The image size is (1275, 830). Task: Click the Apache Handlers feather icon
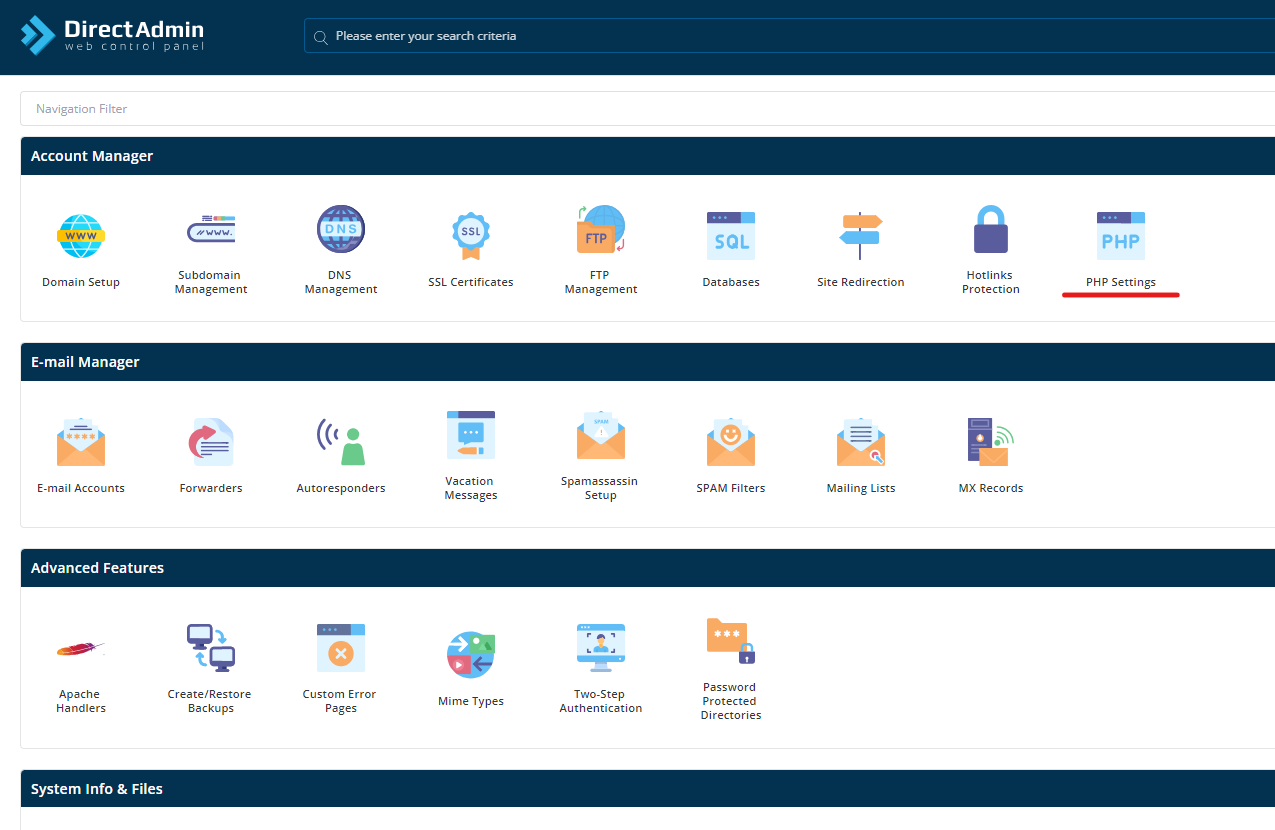tap(80, 647)
